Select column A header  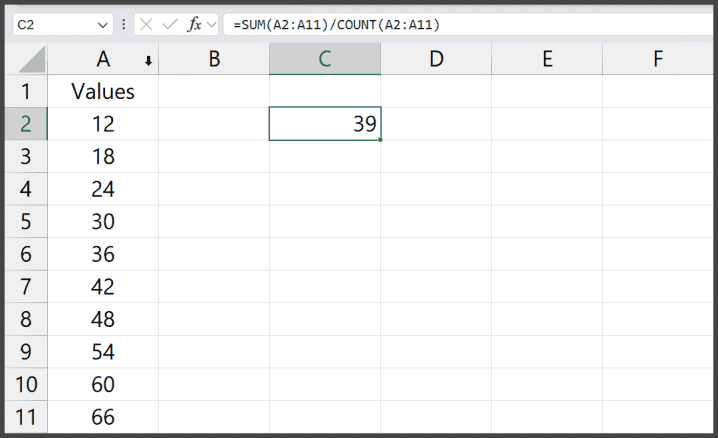(102, 59)
